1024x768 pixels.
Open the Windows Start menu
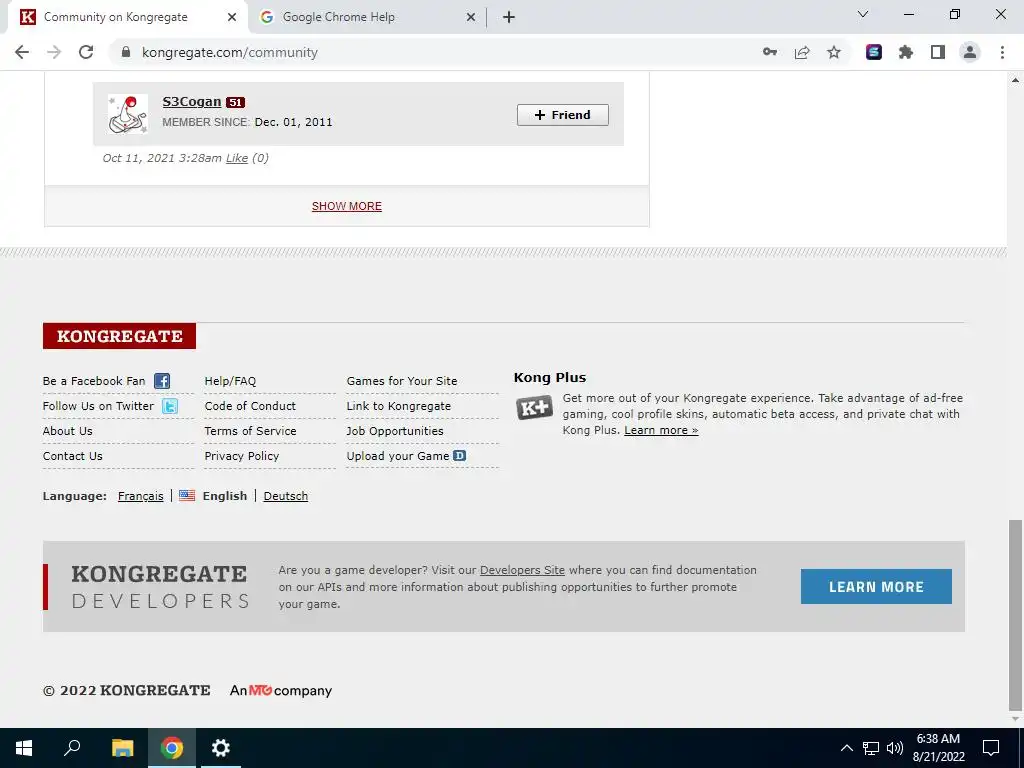click(x=24, y=748)
